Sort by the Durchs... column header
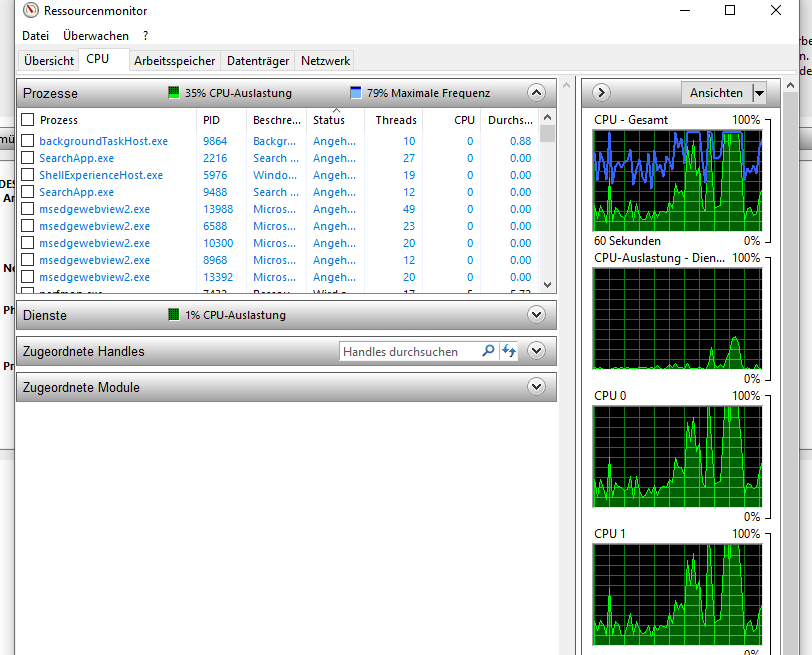 [x=510, y=120]
